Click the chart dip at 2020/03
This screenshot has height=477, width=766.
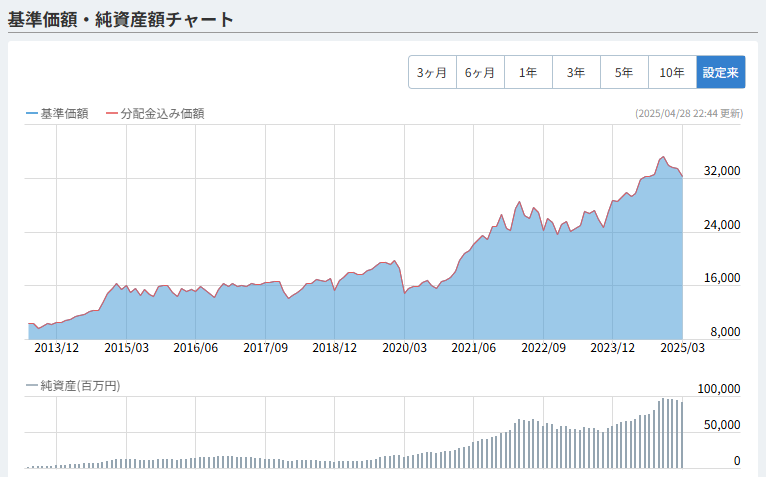point(404,293)
